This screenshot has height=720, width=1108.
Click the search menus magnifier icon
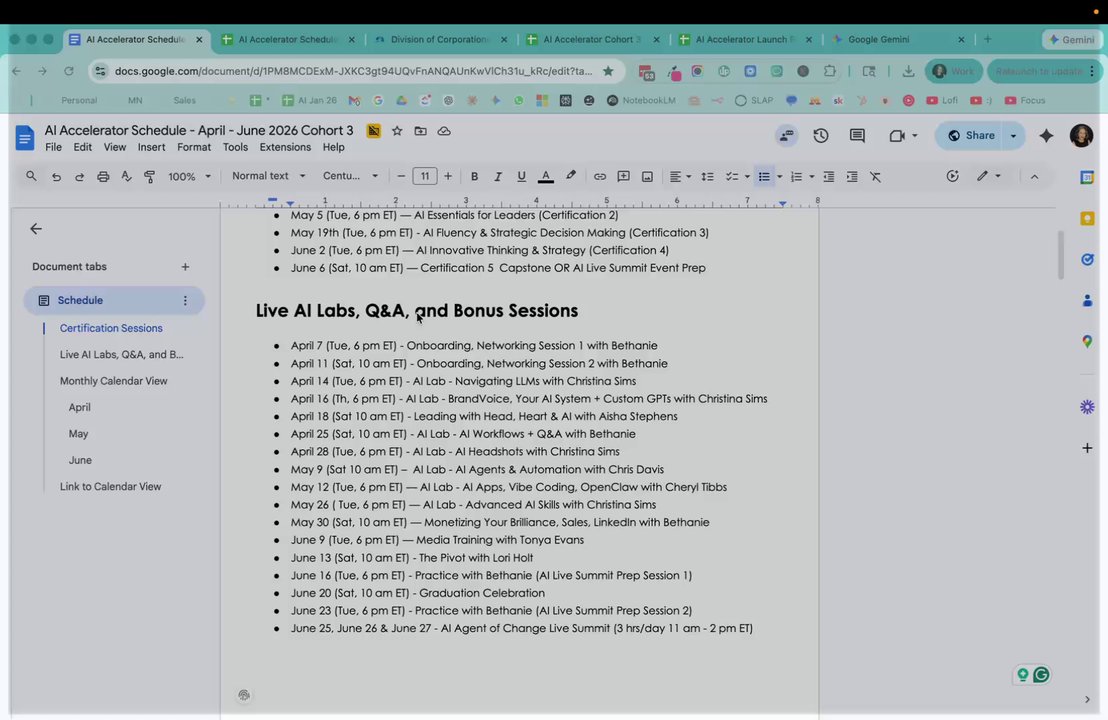point(31,176)
